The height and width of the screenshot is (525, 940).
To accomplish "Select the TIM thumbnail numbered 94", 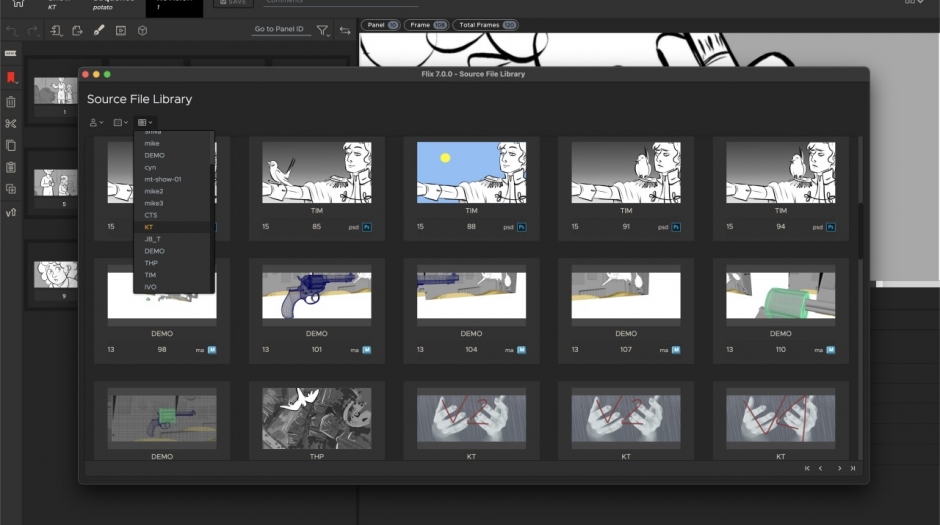I will (781, 173).
